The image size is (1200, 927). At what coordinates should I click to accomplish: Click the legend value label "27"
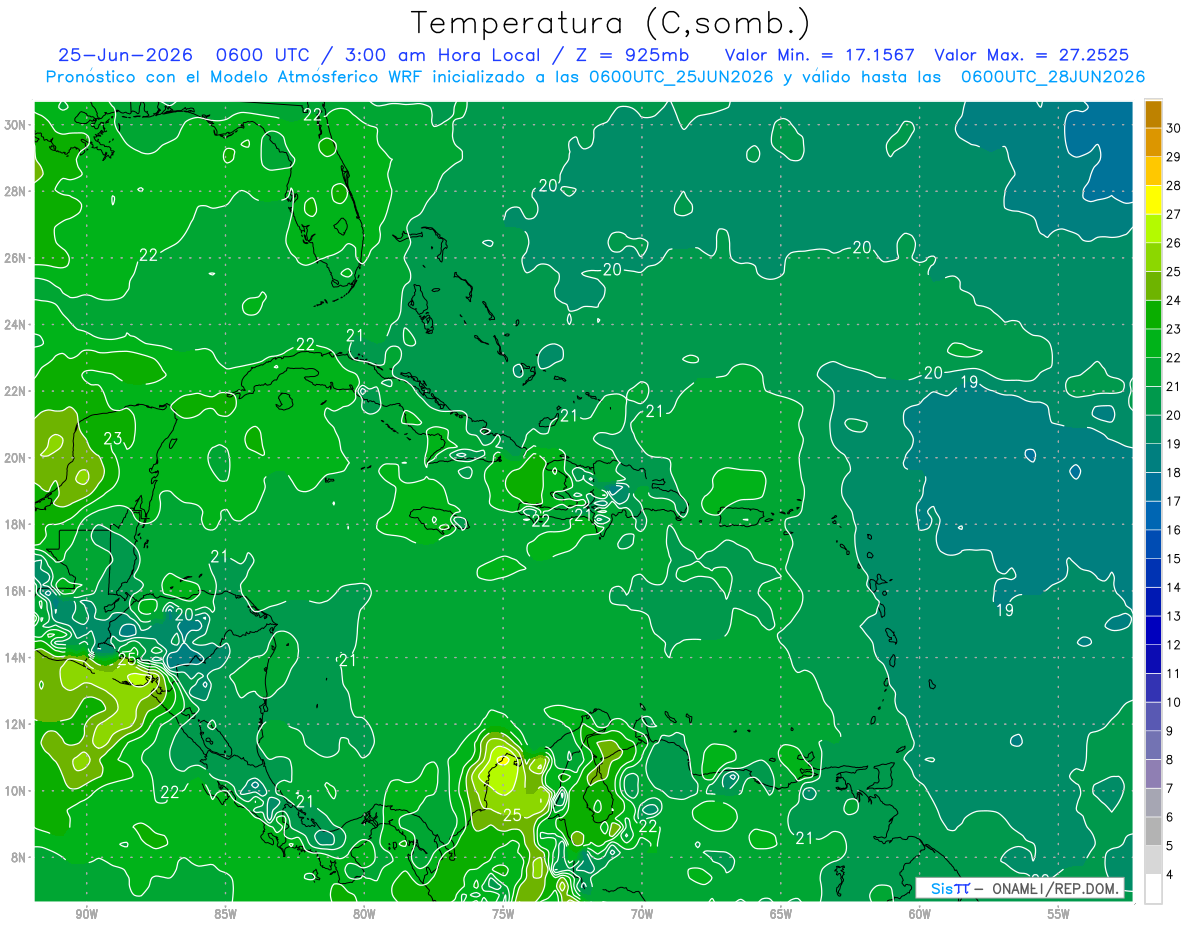point(1174,214)
